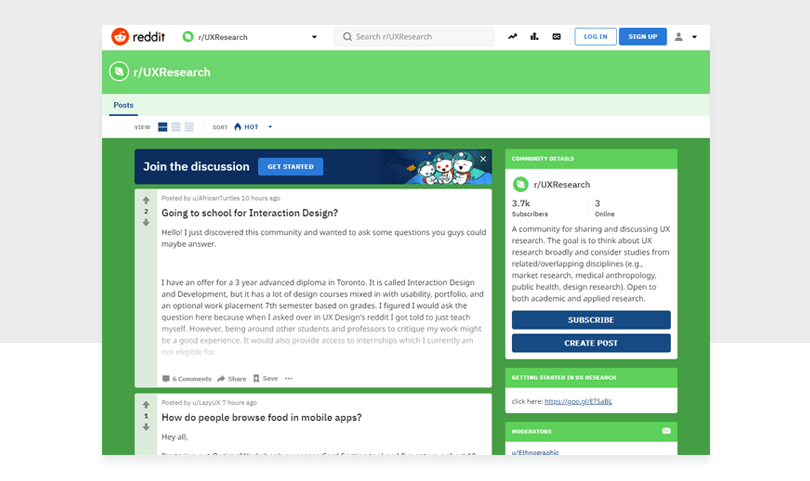Open post 'Going to school for Interaction Design?'

250,213
